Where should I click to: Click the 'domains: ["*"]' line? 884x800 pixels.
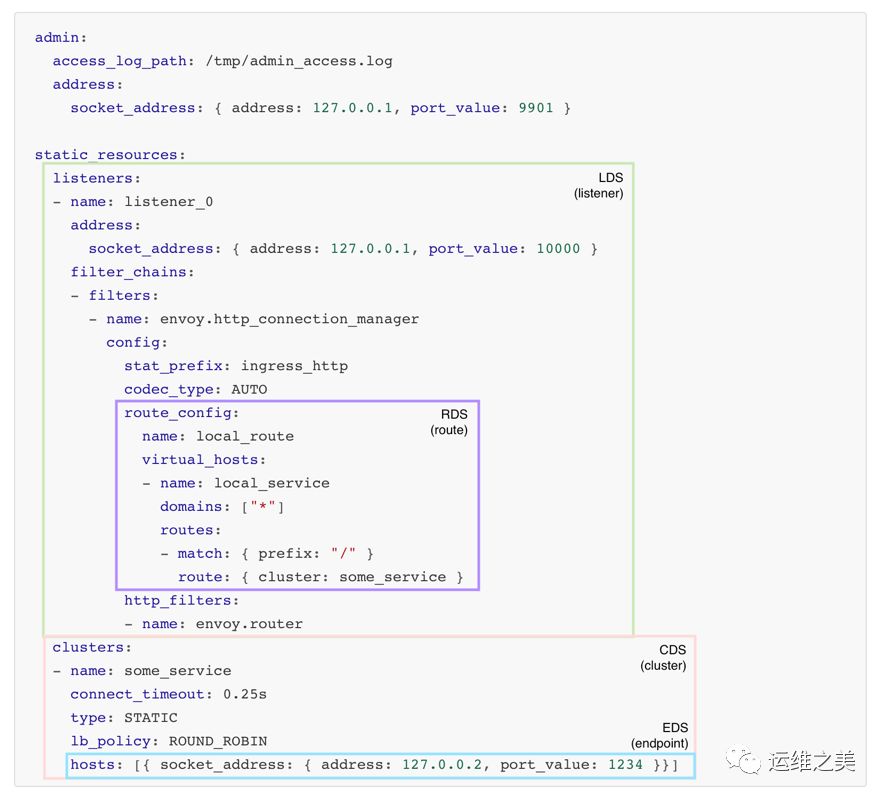coord(222,507)
